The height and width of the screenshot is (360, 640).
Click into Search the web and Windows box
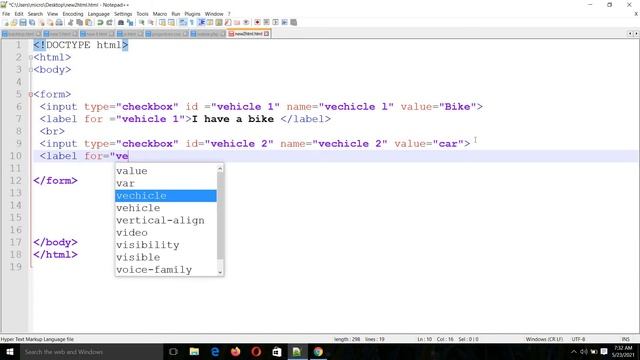tap(92, 352)
